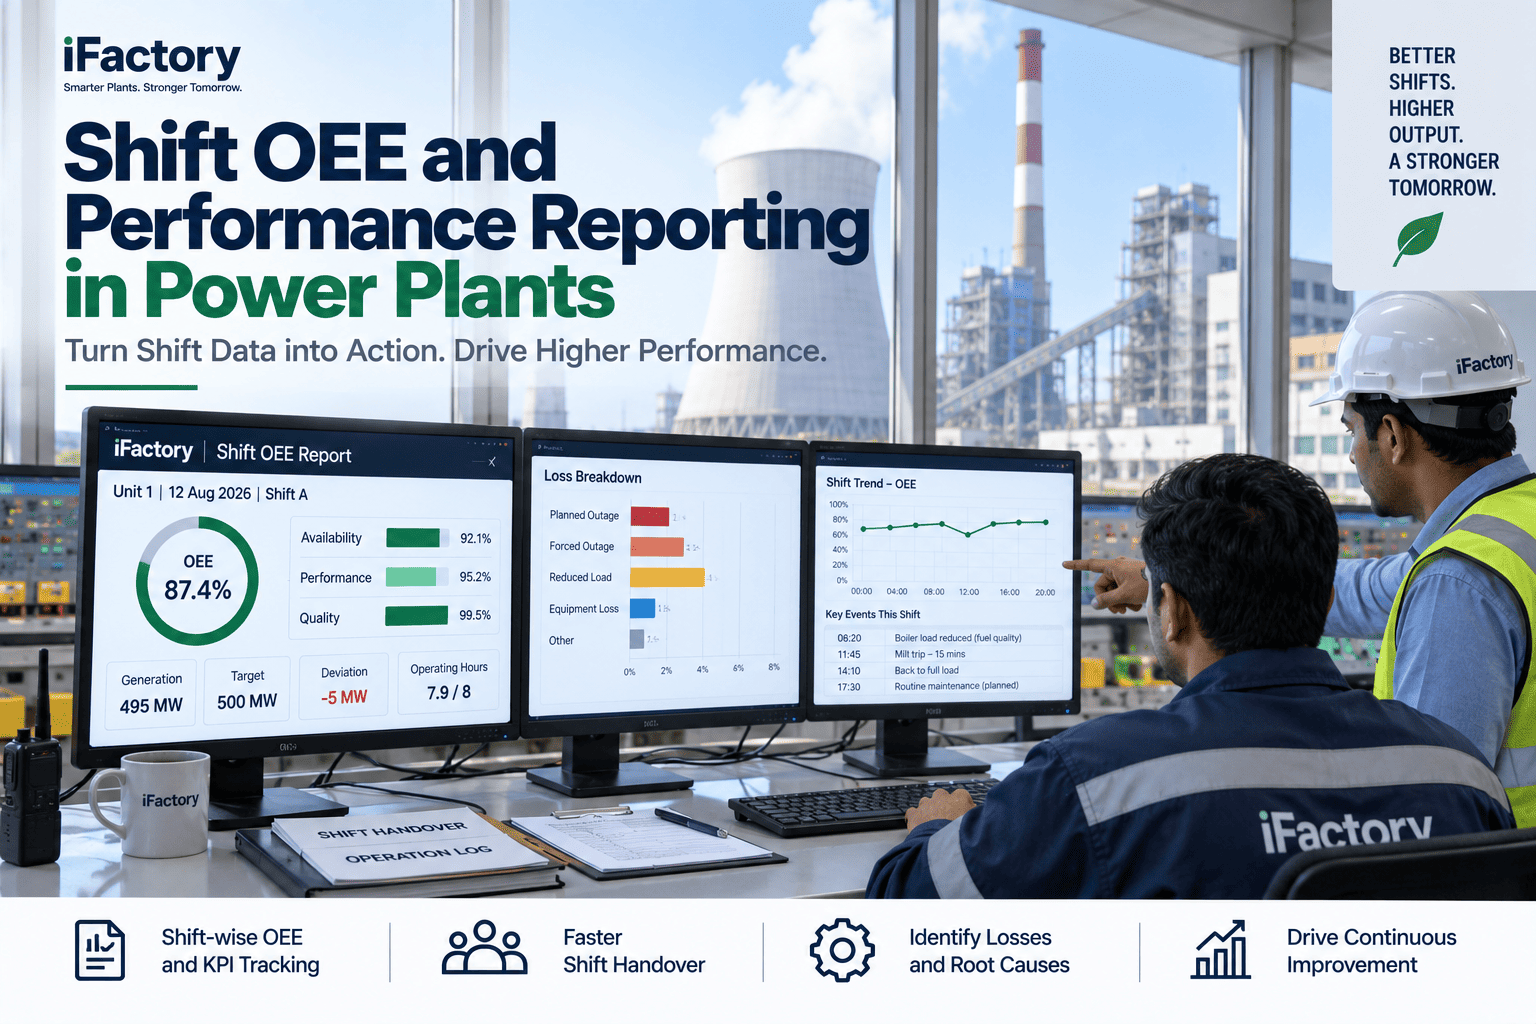The width and height of the screenshot is (1536, 1024).
Task: Click the Loss Breakdown heading
Action: [593, 477]
